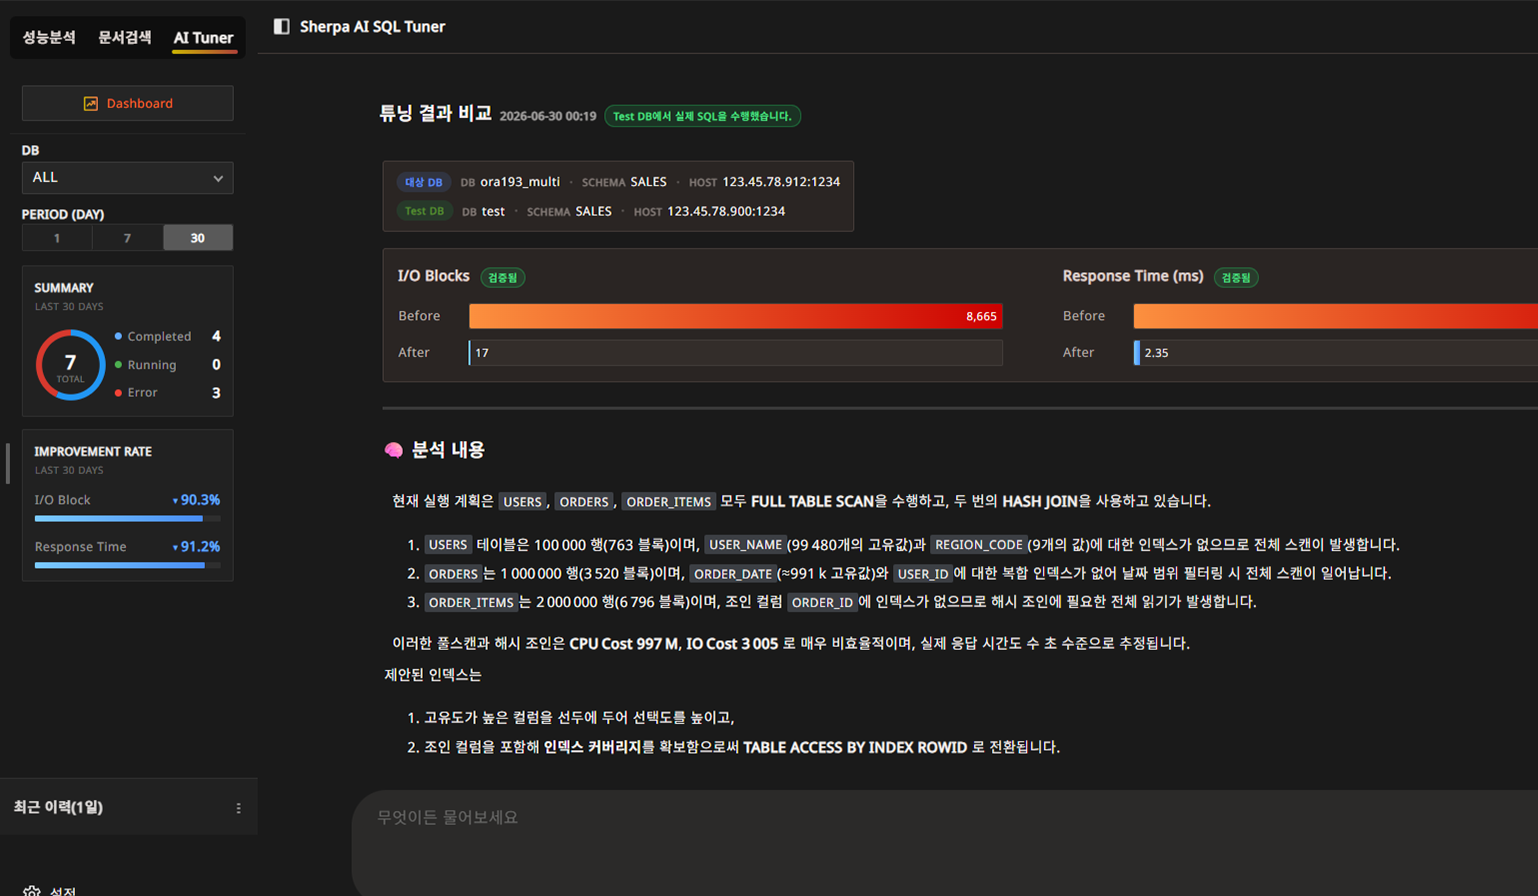Click the USER_NAME column tag
1538x896 pixels.
pyautogui.click(x=745, y=545)
